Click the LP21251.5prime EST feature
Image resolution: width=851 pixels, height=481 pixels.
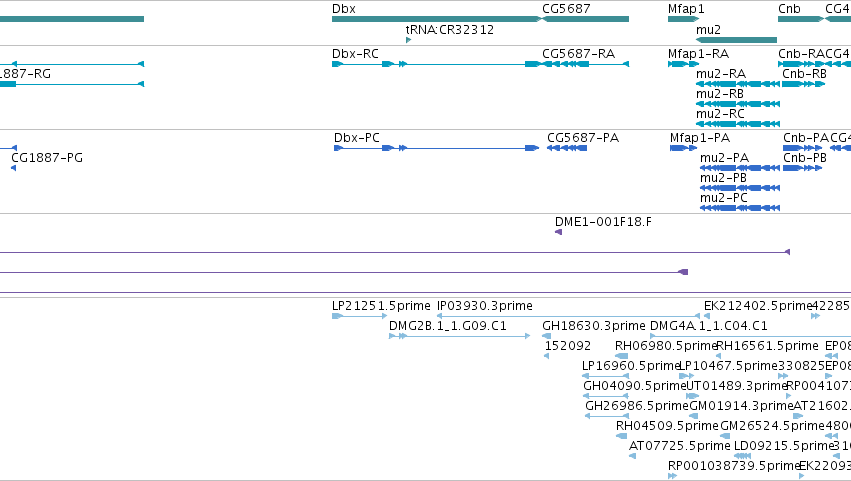[360, 316]
